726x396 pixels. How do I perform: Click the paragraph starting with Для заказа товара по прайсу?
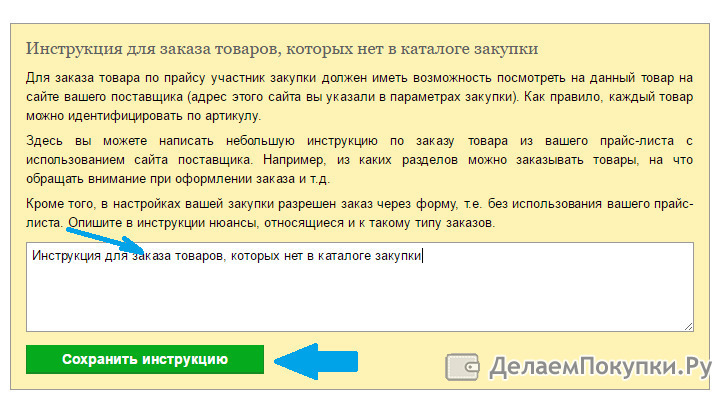359,96
